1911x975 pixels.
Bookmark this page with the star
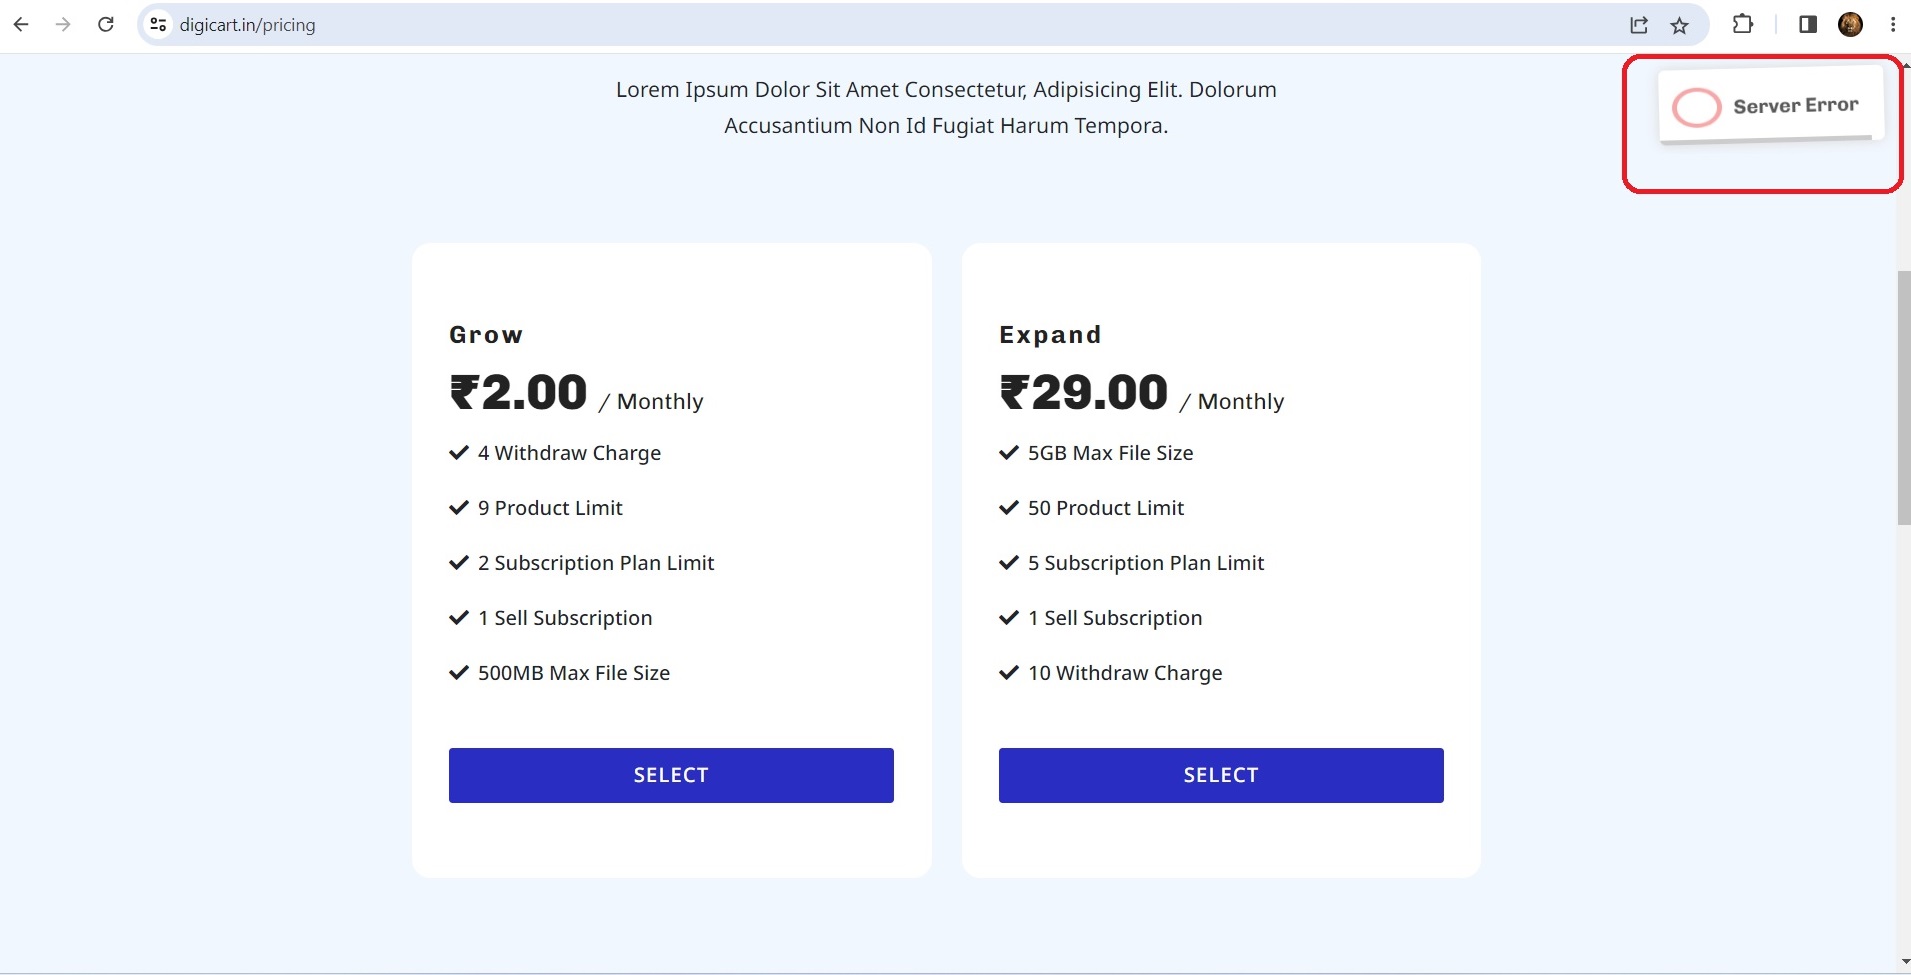[x=1680, y=26]
